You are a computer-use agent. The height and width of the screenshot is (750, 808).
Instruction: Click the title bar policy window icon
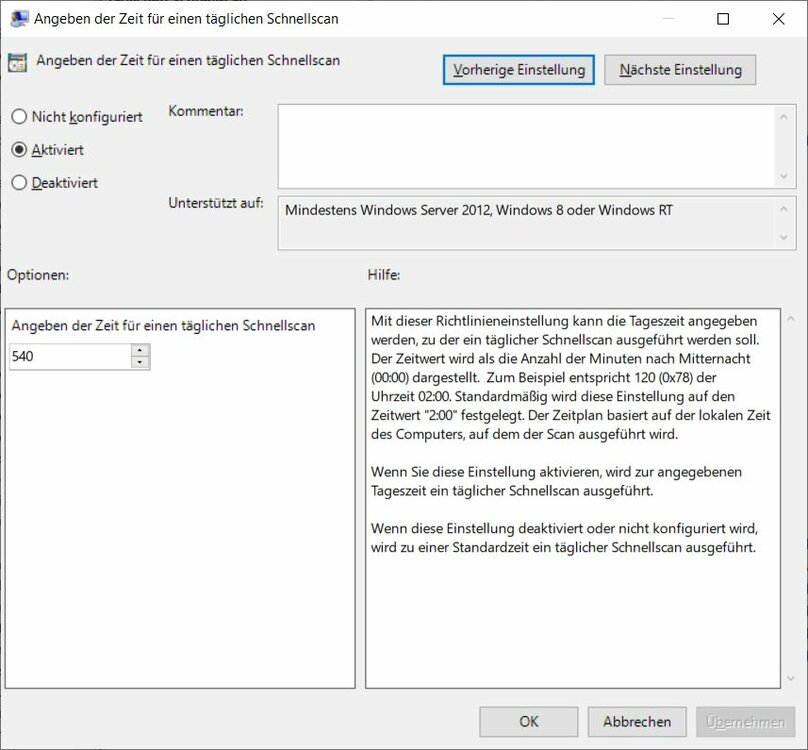(x=18, y=18)
